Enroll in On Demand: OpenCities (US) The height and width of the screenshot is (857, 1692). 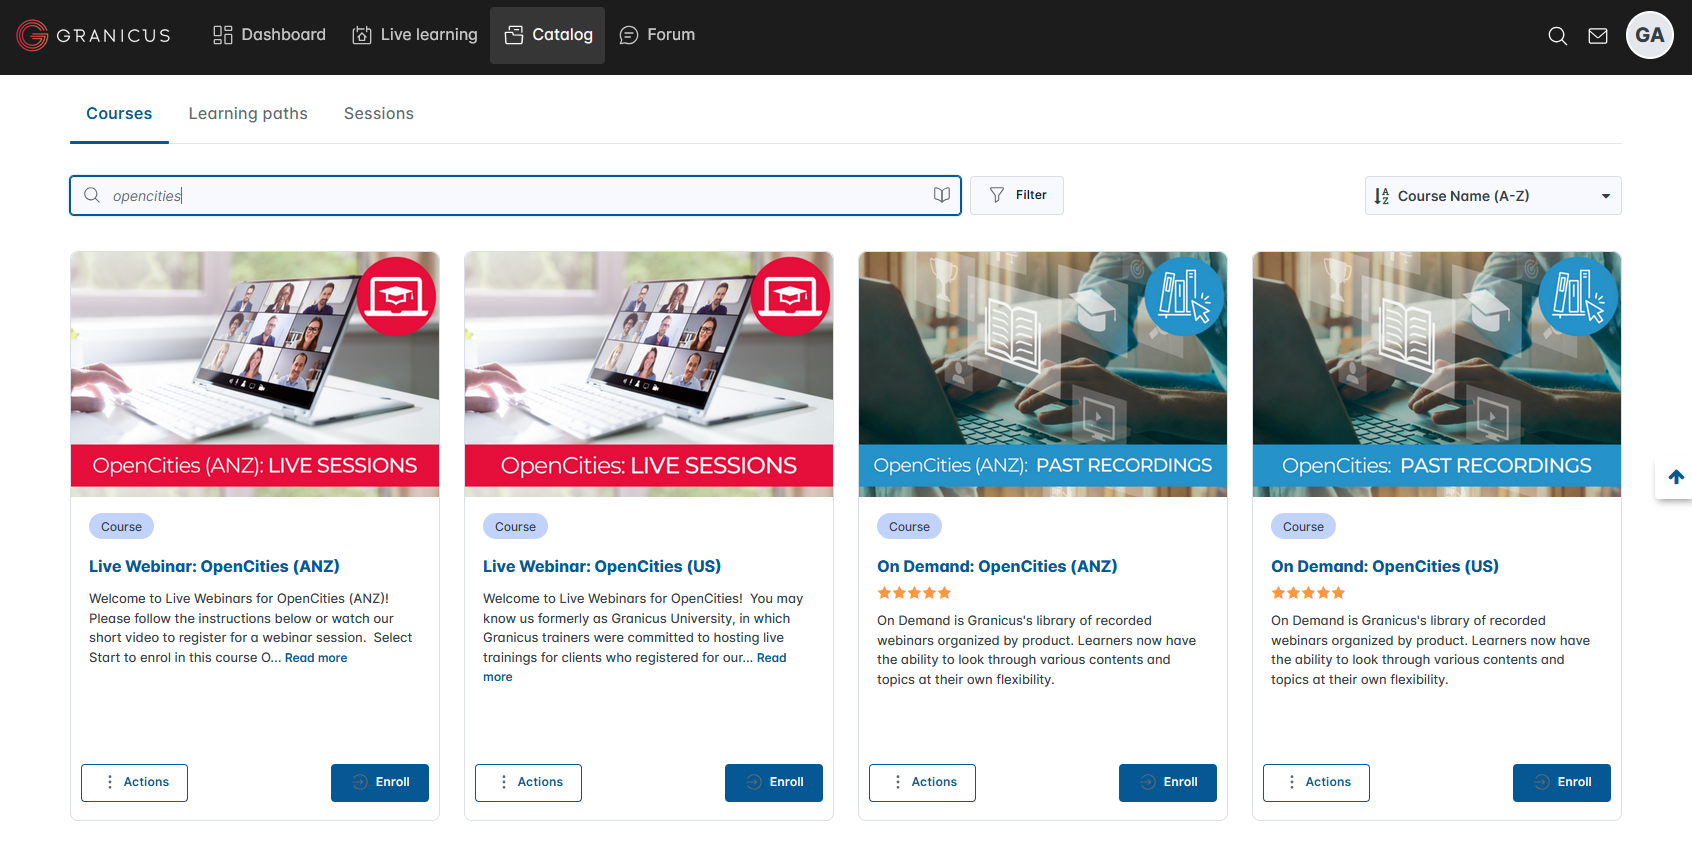coord(1562,783)
